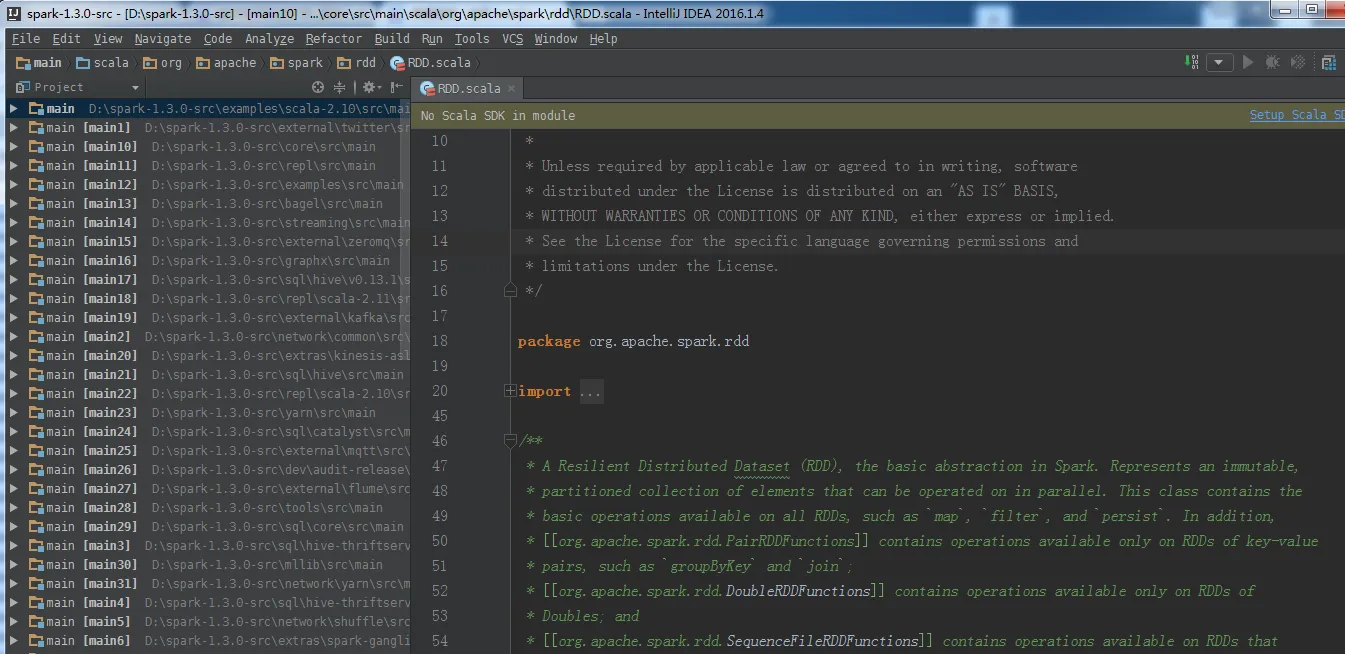Select the RDD.scala editor tab

468,88
